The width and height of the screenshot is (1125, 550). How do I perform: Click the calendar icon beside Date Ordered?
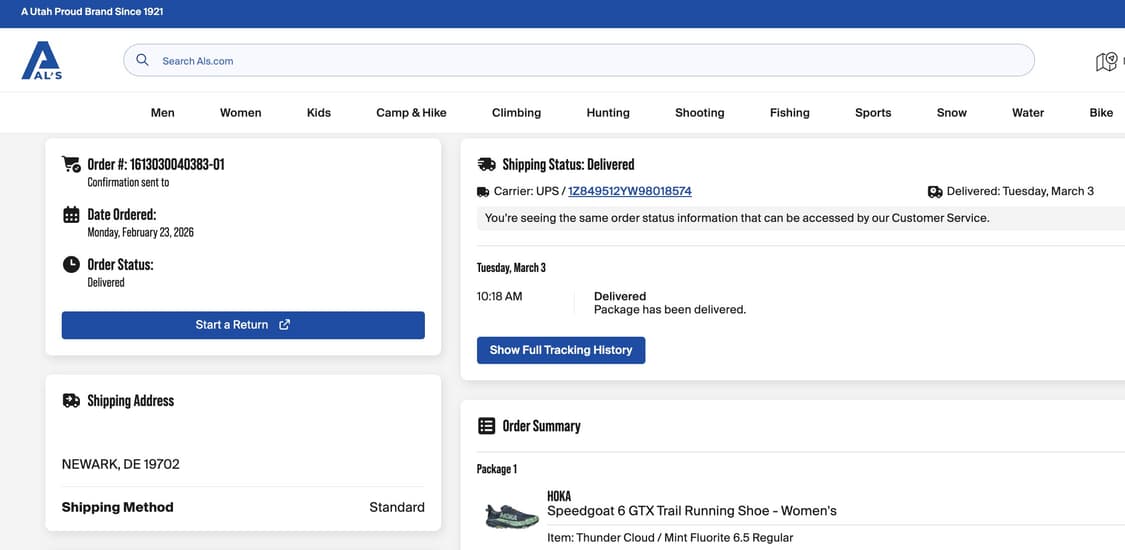point(71,214)
